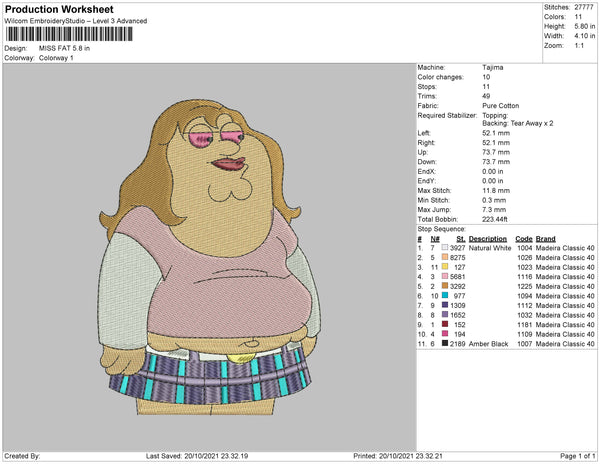Click the Machine value 'Tajima'
This screenshot has height=464, width=600.
pyautogui.click(x=492, y=67)
